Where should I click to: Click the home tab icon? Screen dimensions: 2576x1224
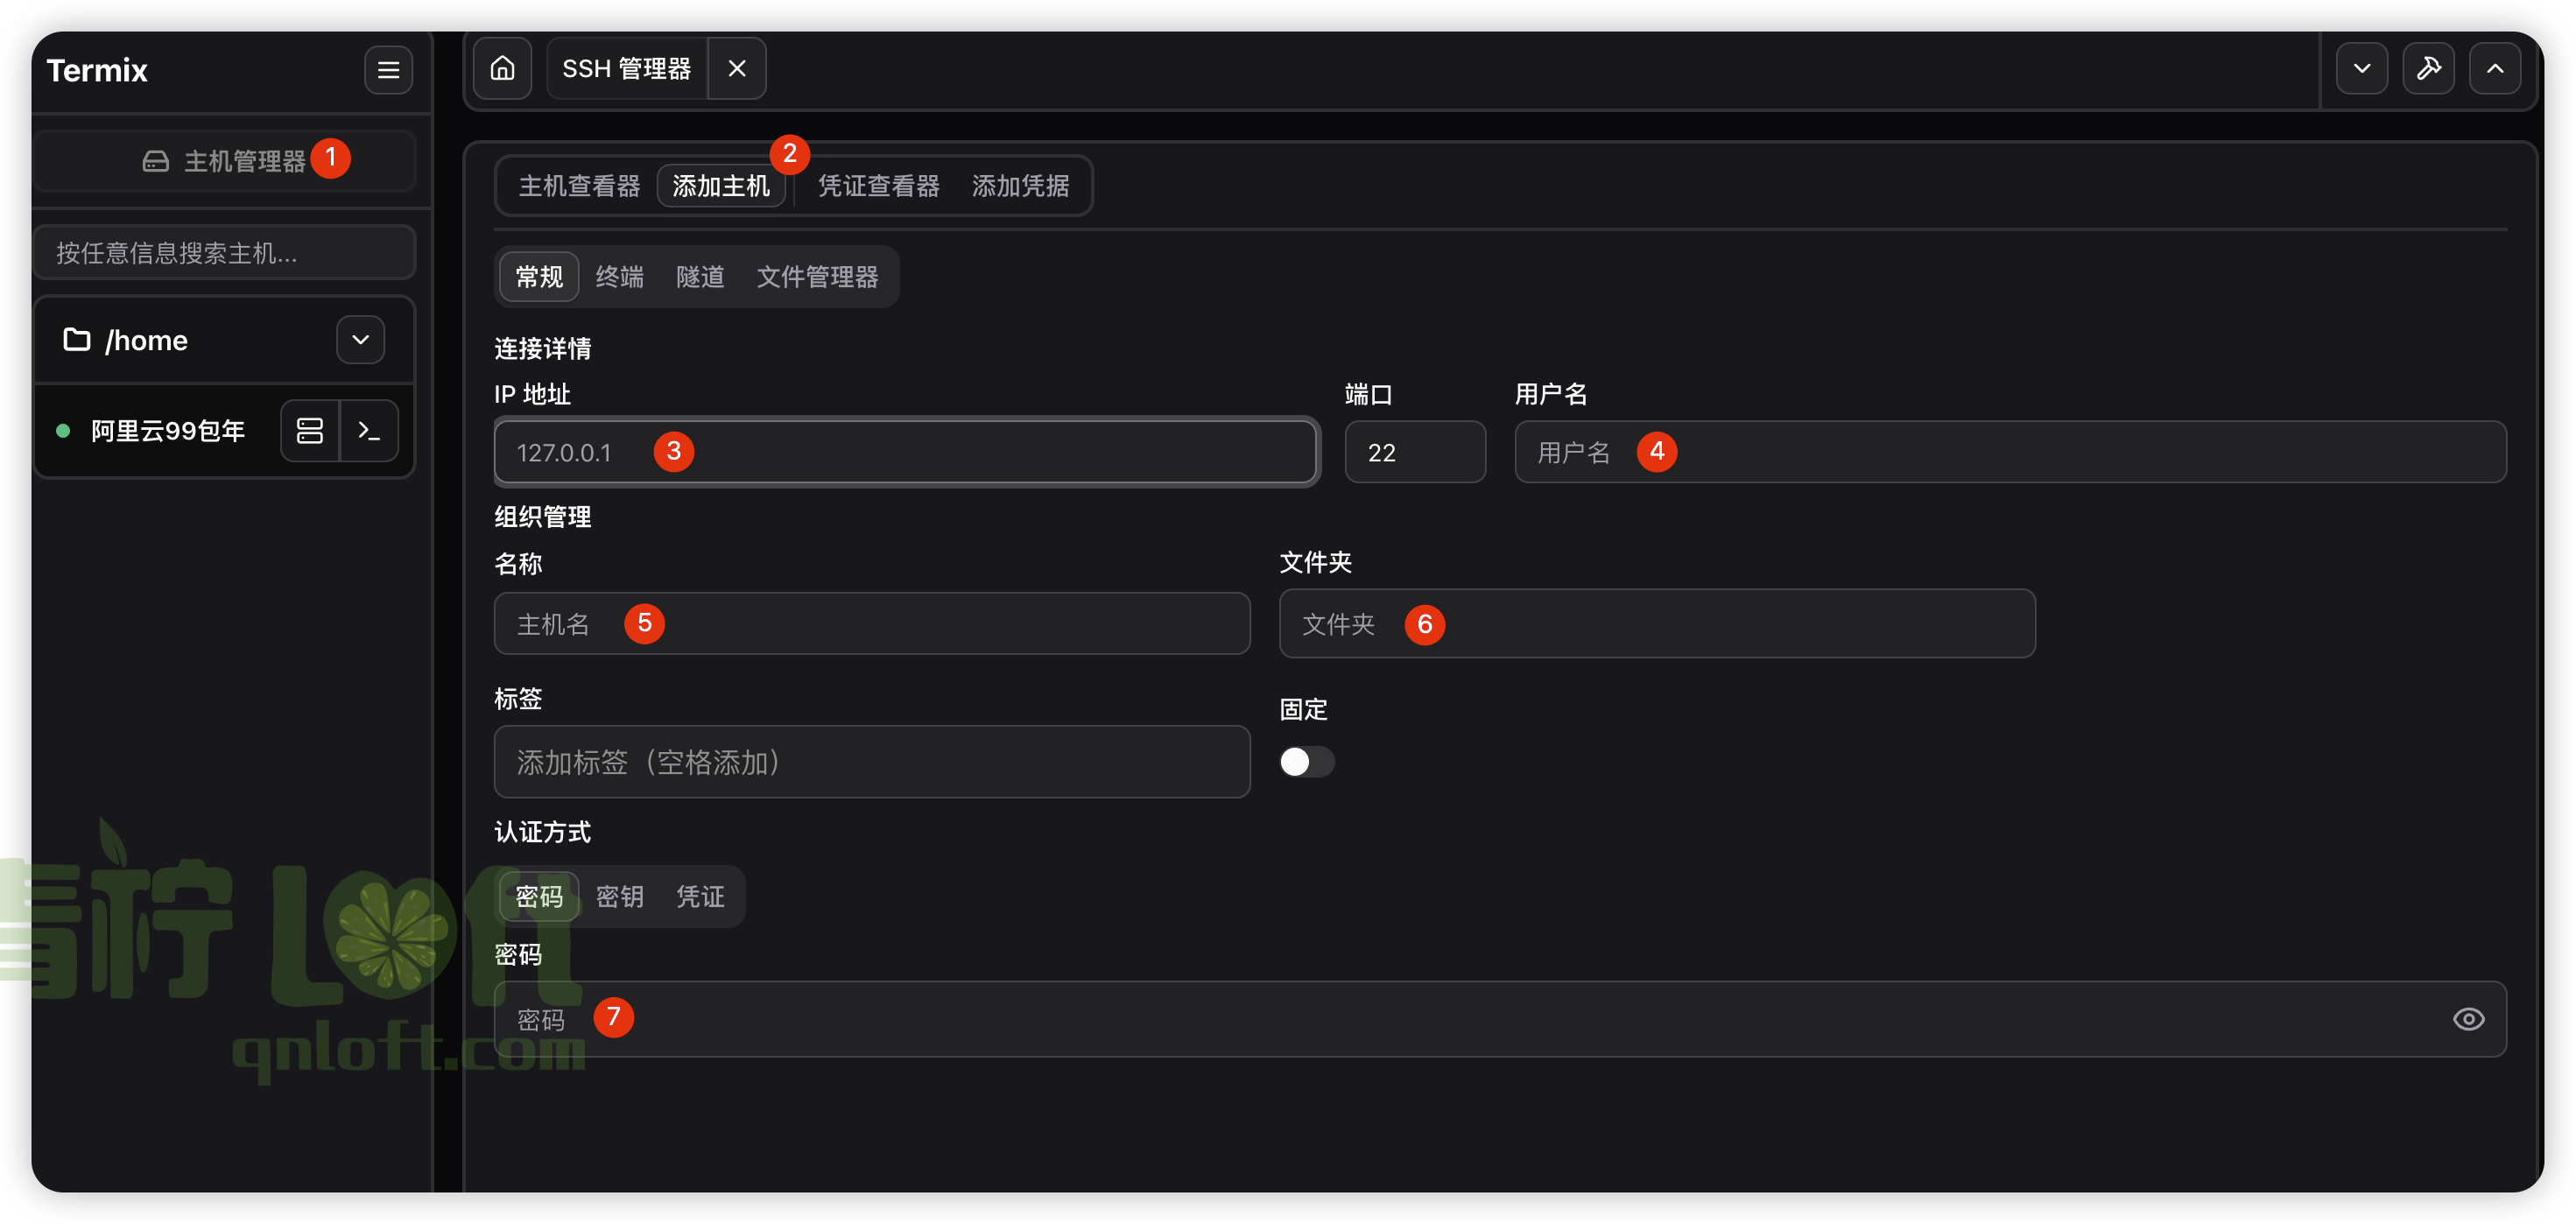(x=502, y=68)
